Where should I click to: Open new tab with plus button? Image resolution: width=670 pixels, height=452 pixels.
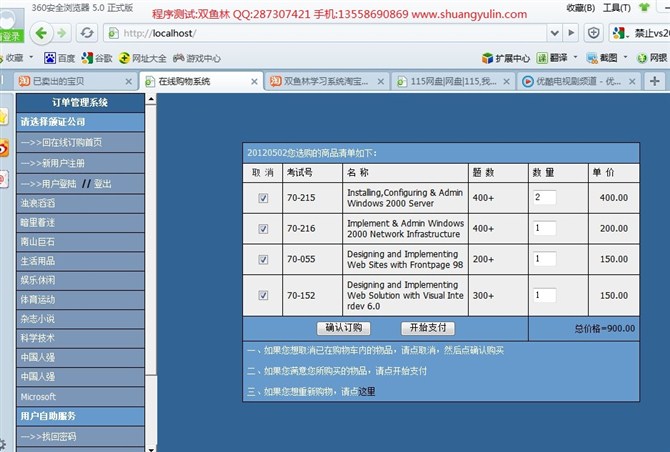[x=655, y=81]
